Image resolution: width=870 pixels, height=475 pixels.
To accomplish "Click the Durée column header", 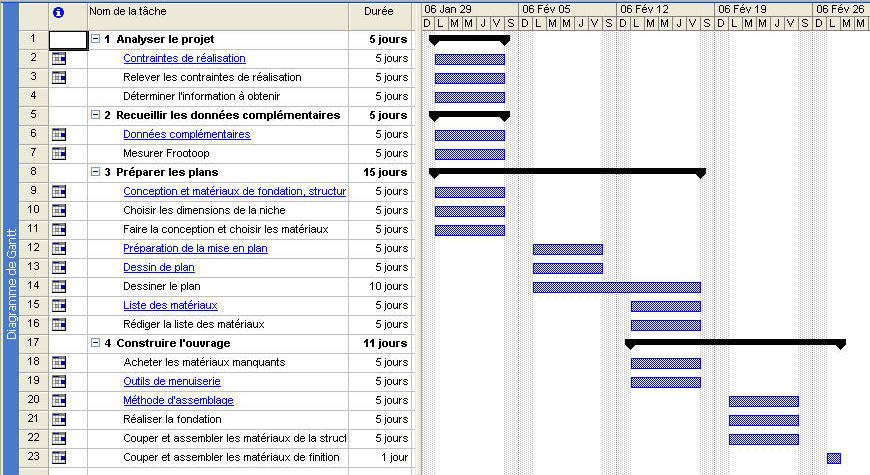I will click(381, 16).
